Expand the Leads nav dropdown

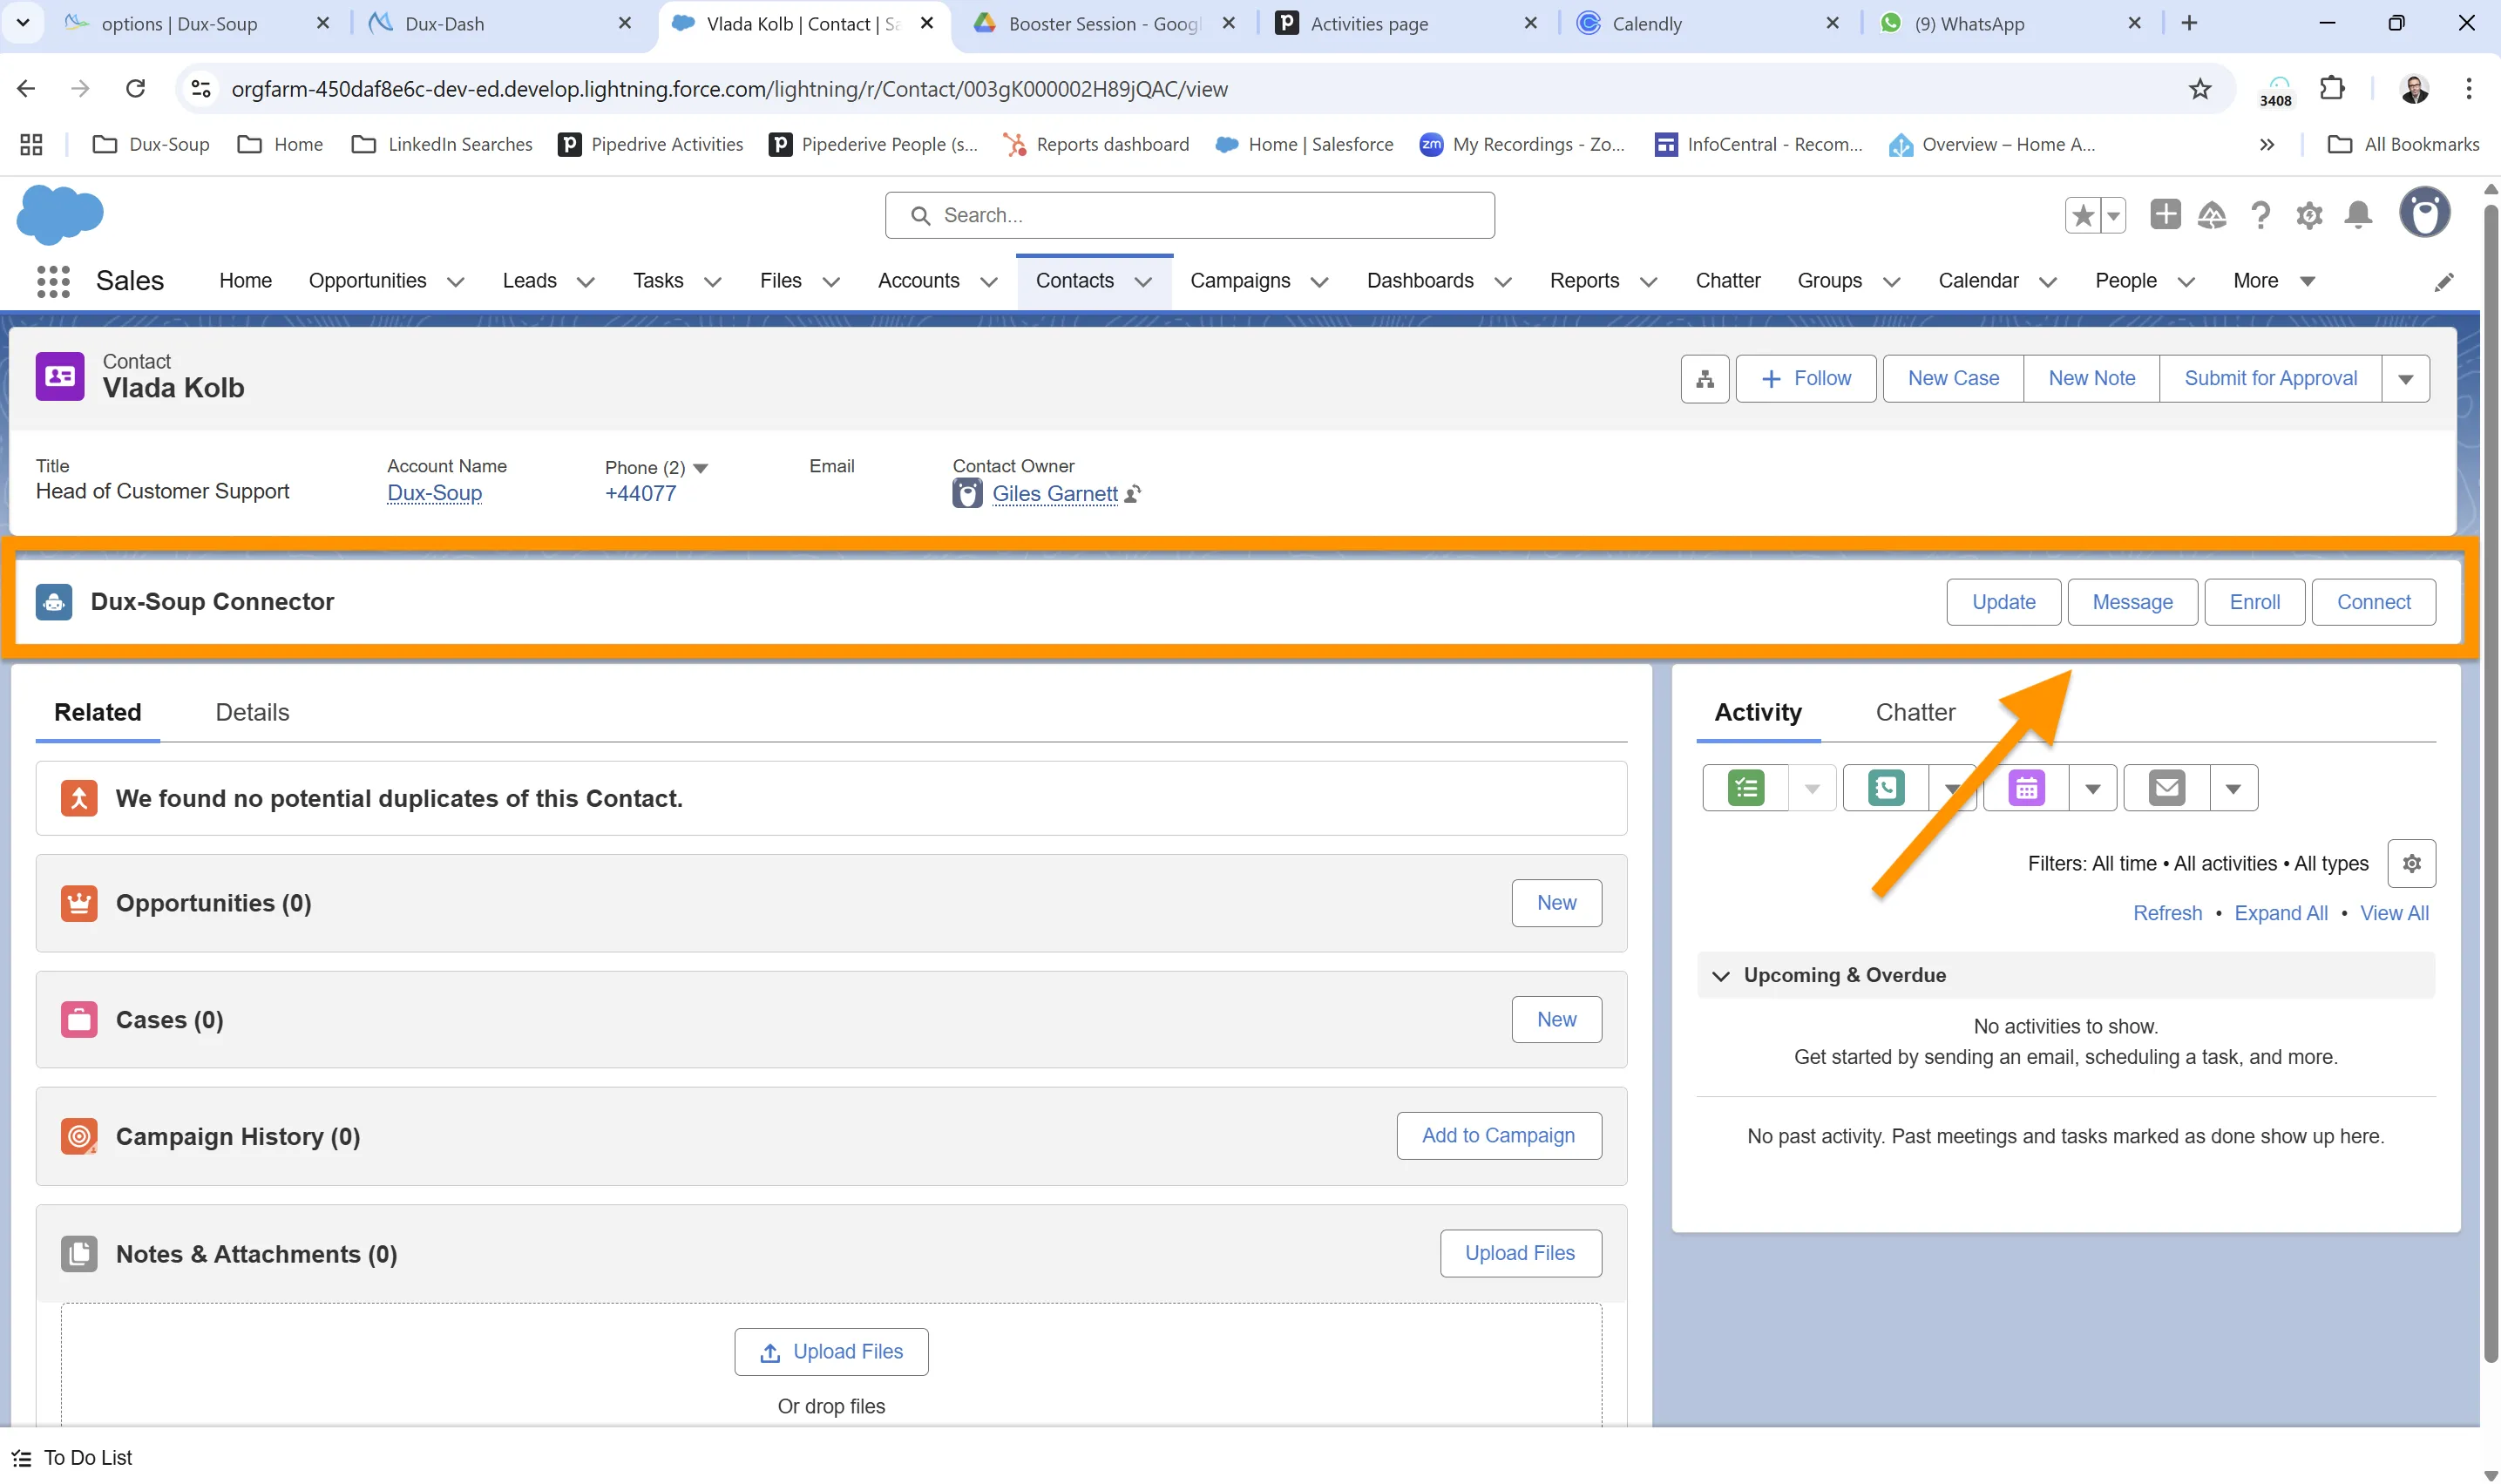[586, 282]
